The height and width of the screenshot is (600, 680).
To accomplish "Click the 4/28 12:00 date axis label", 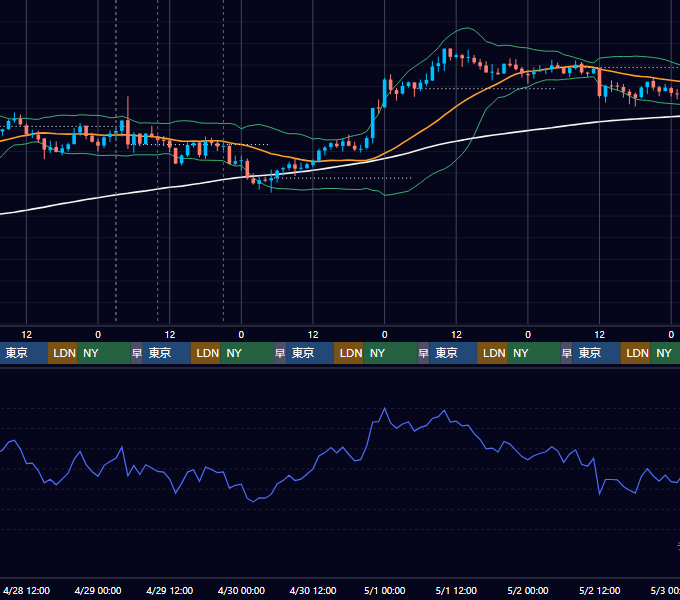I will coord(26,590).
